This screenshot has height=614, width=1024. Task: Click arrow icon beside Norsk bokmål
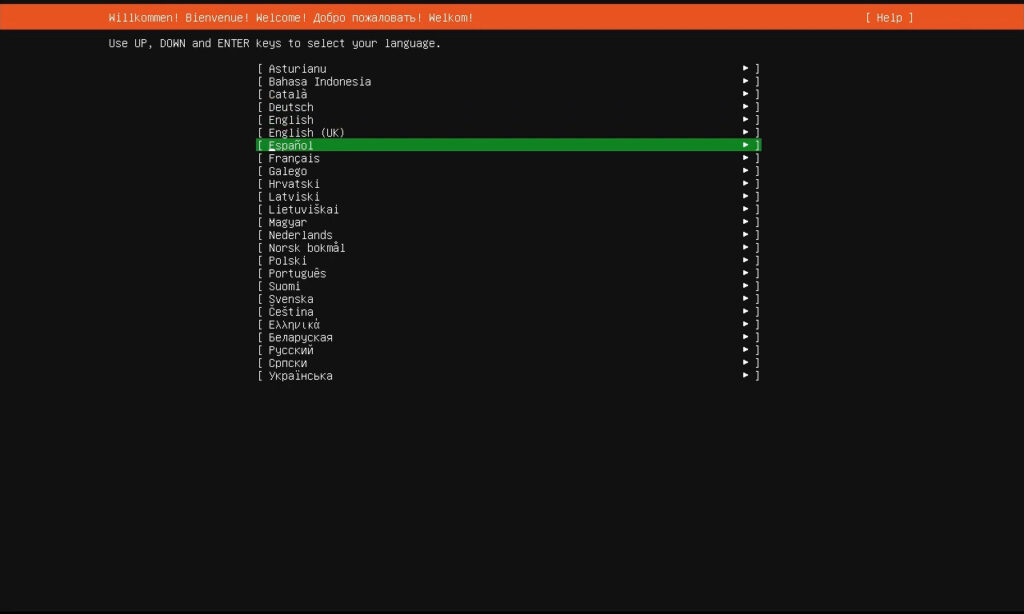(x=746, y=248)
